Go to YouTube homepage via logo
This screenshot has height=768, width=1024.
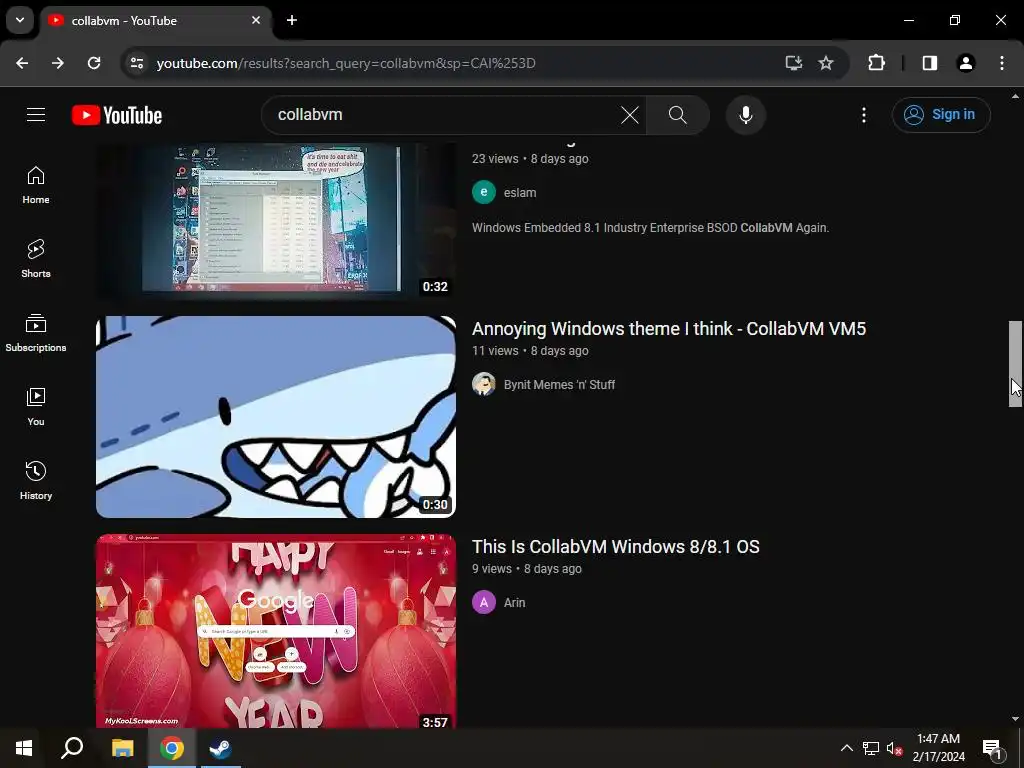coord(117,115)
